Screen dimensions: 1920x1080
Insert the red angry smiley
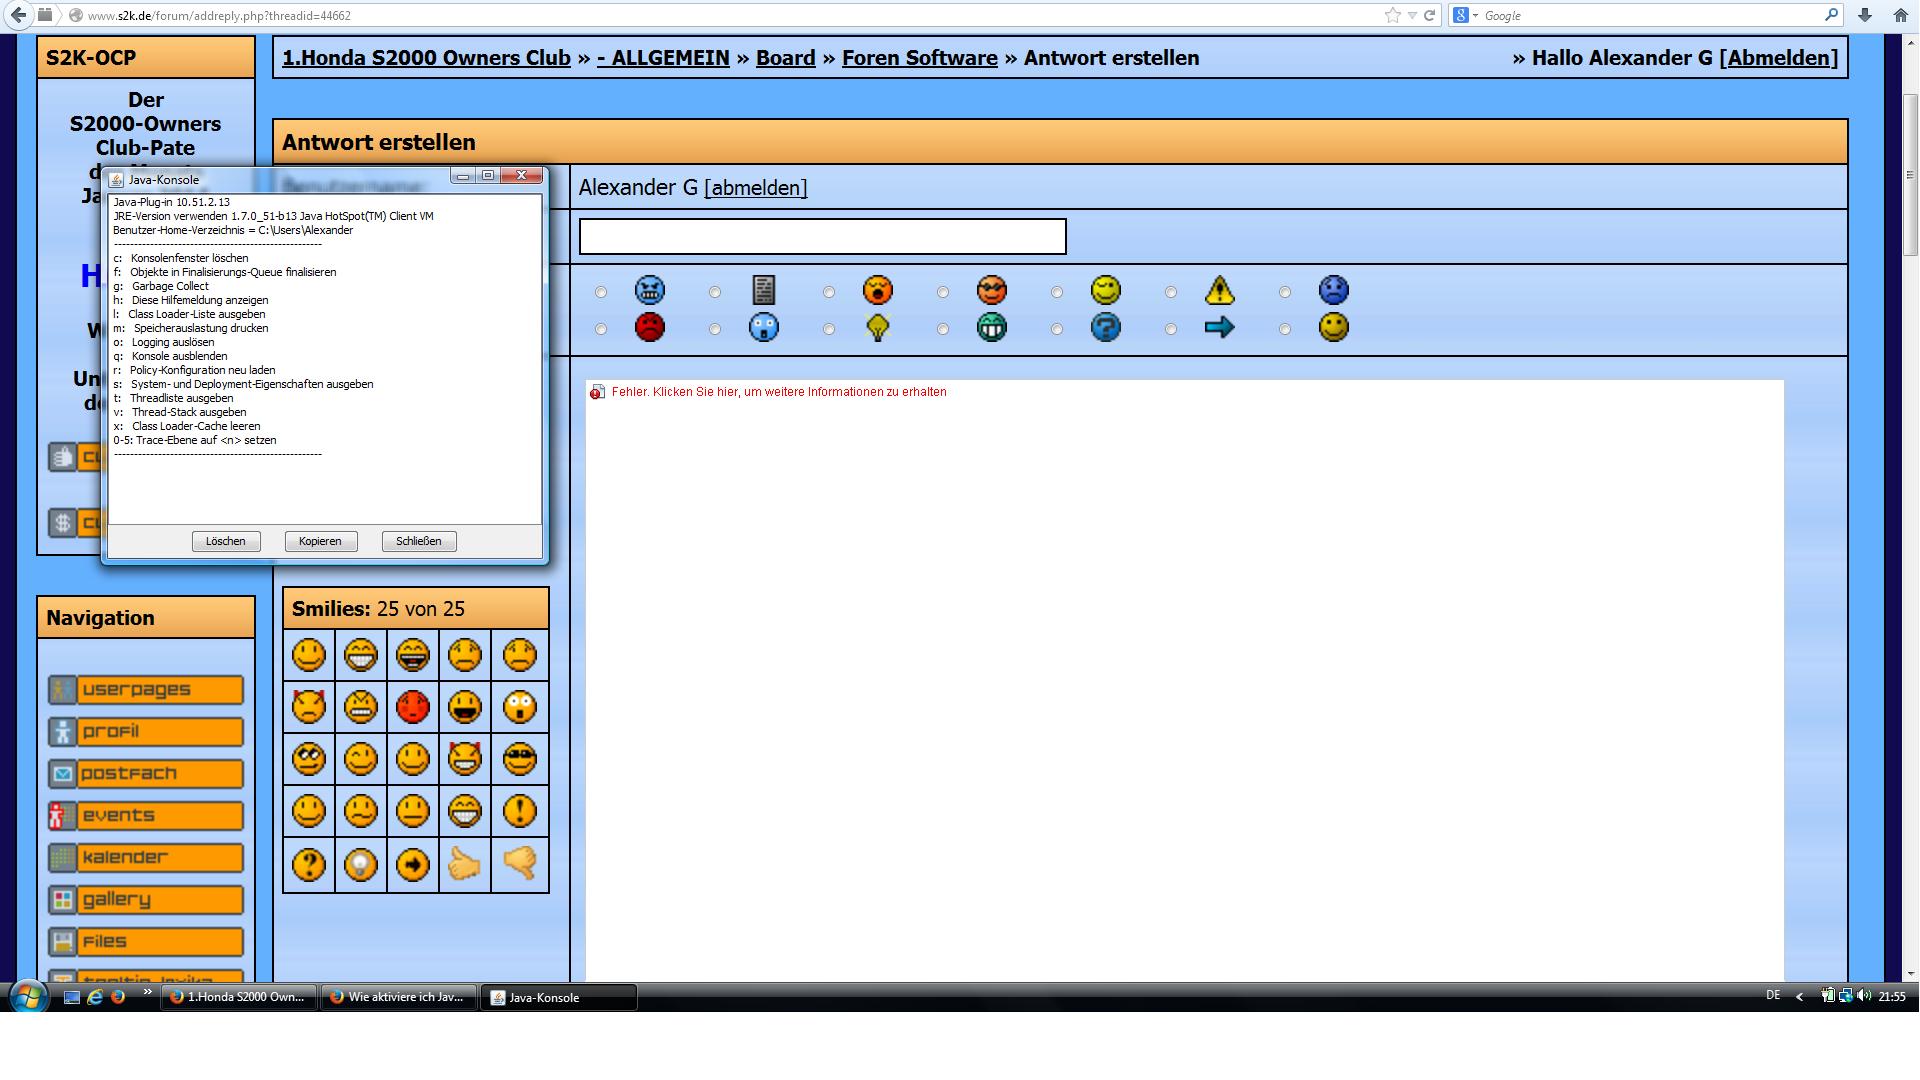pyautogui.click(x=412, y=707)
